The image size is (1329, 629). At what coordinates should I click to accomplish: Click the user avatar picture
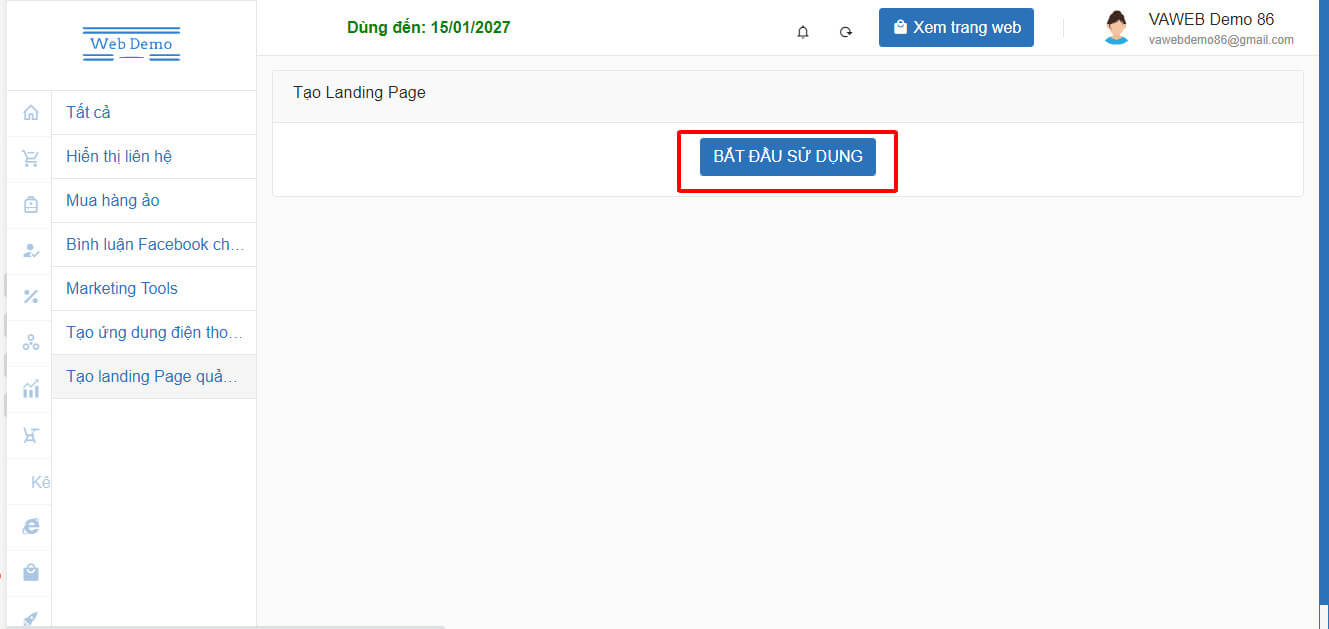pos(1116,28)
